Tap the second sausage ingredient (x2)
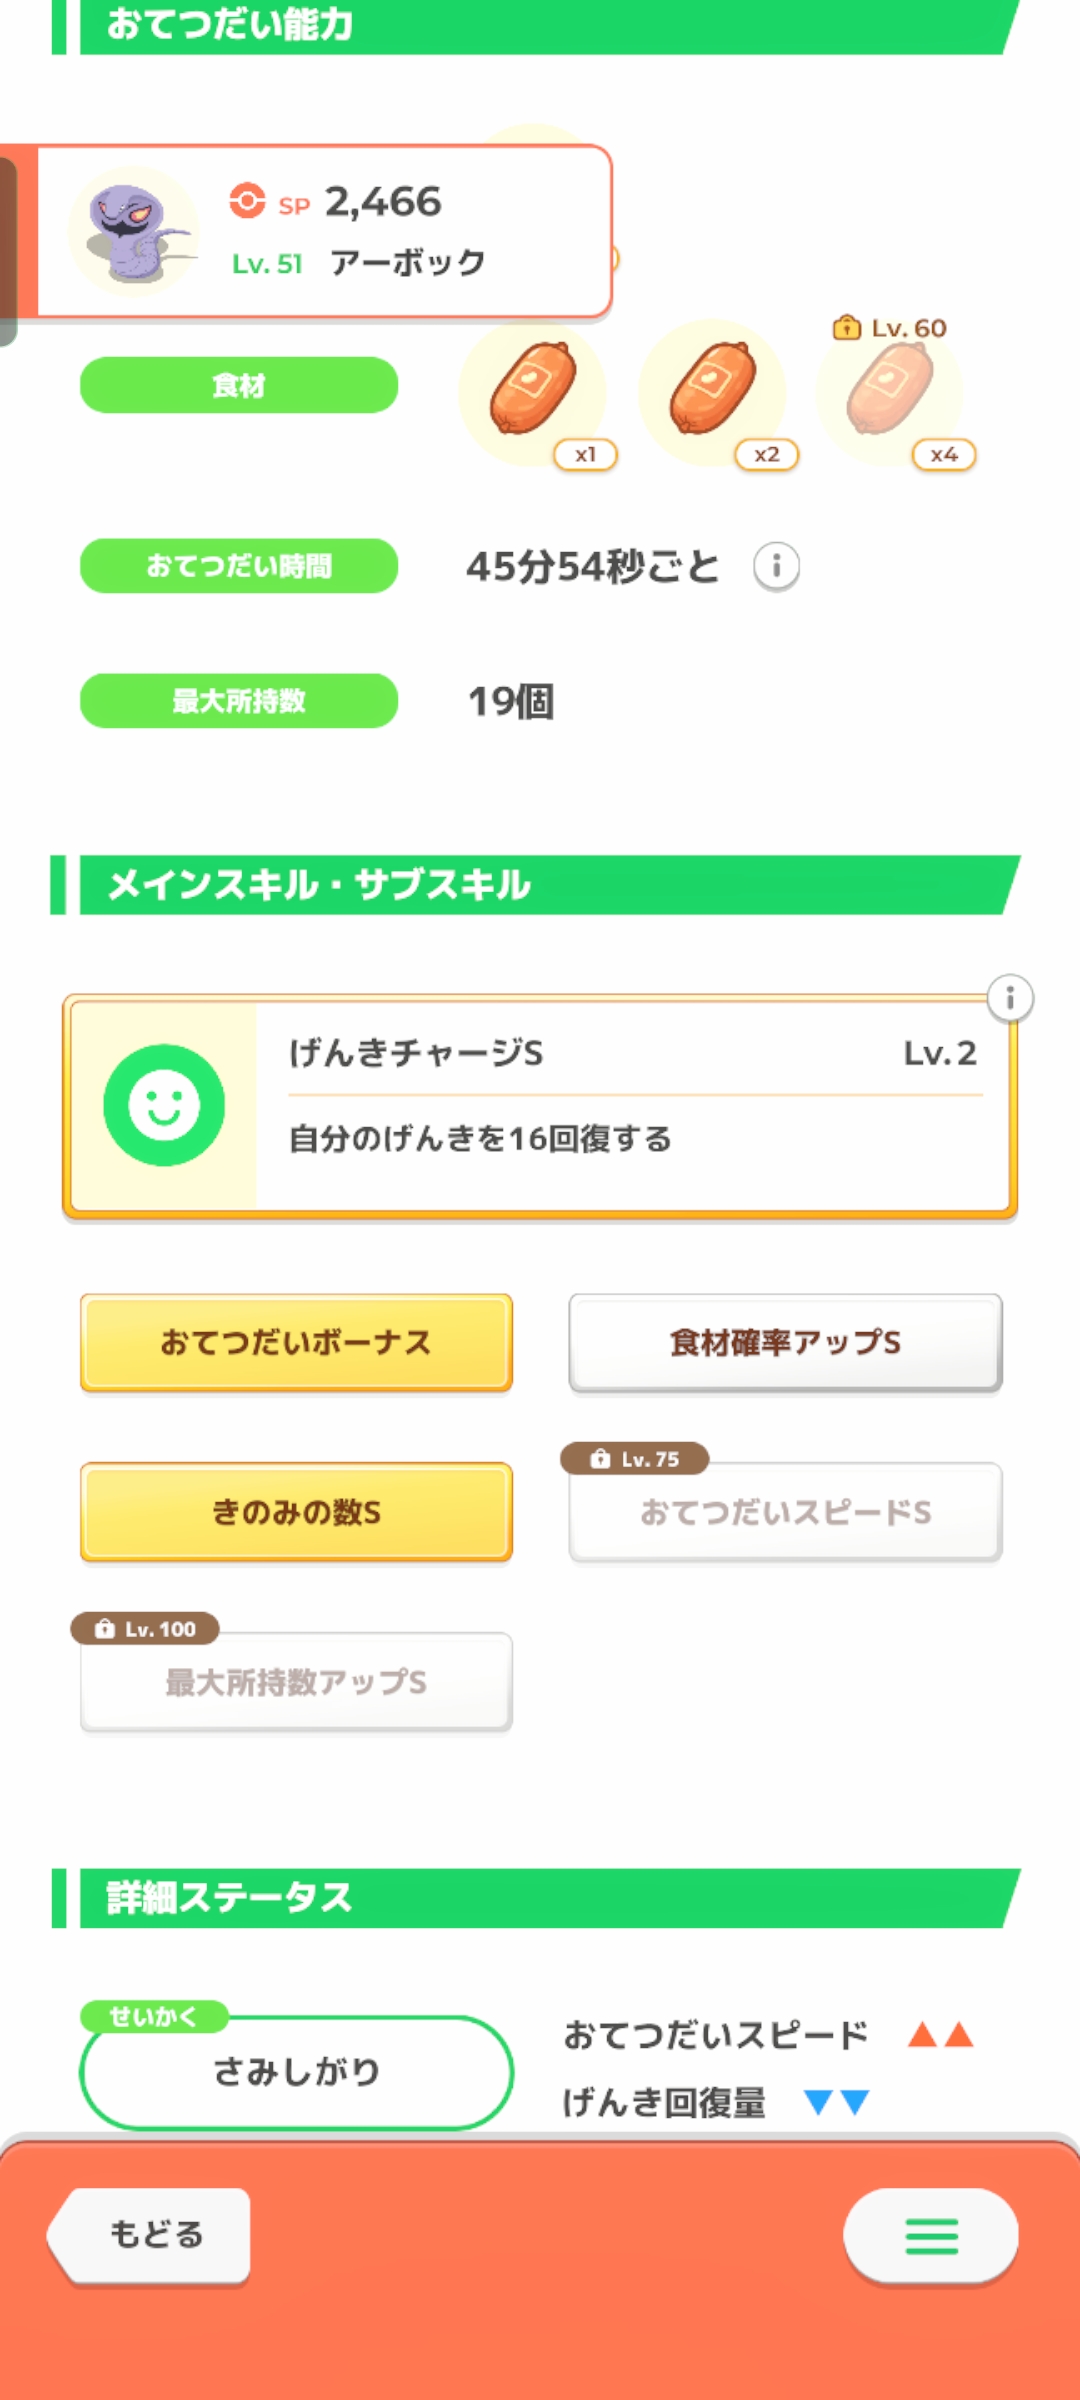 (x=712, y=388)
